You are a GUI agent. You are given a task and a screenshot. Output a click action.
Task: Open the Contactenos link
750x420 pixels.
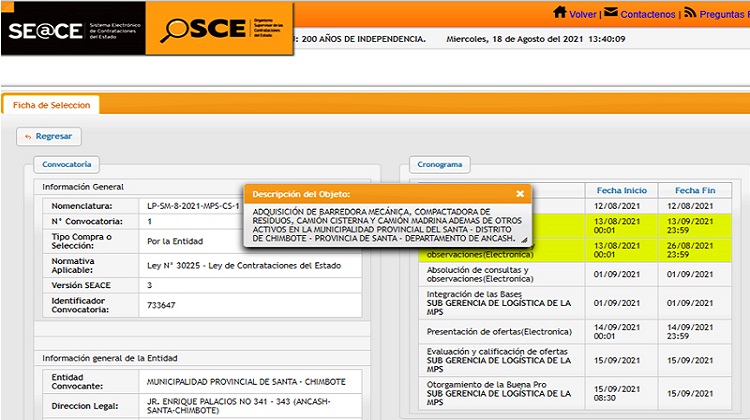tap(648, 14)
